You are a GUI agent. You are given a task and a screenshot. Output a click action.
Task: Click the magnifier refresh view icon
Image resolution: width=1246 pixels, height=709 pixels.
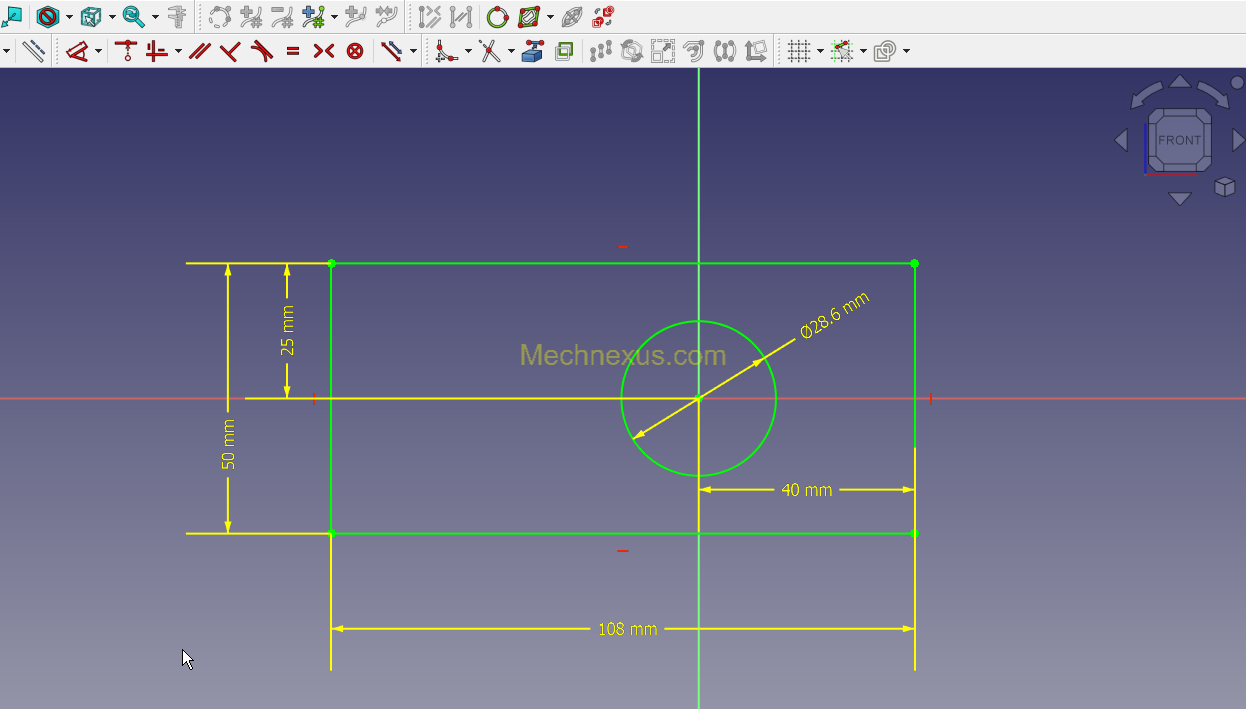(x=133, y=17)
